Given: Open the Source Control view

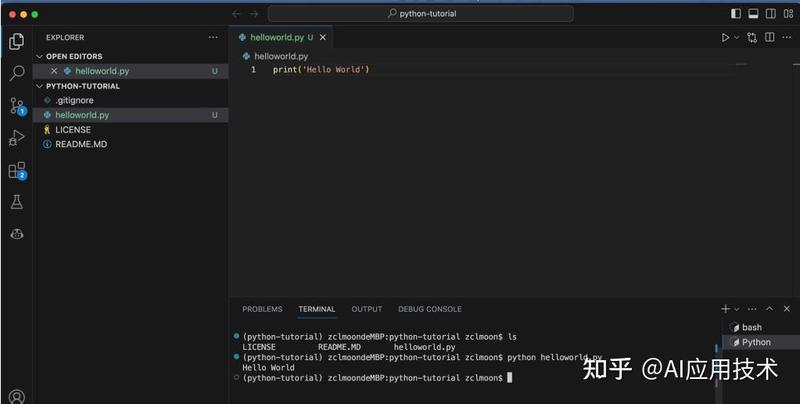Looking at the screenshot, I should point(17,106).
